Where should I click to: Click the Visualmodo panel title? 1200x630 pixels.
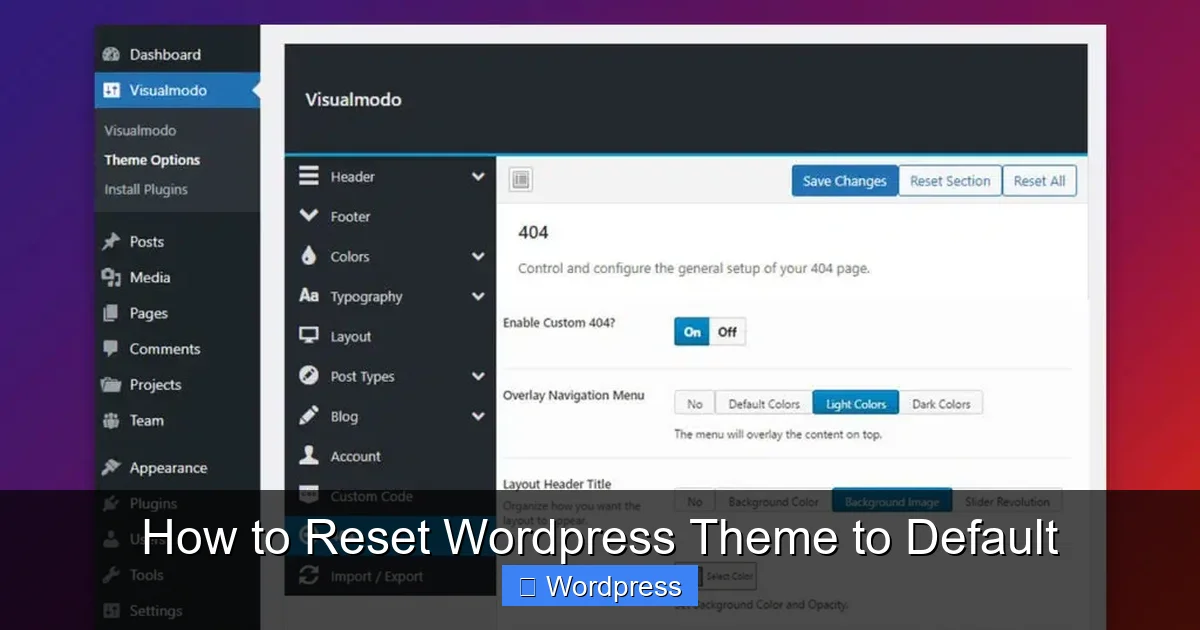[353, 100]
